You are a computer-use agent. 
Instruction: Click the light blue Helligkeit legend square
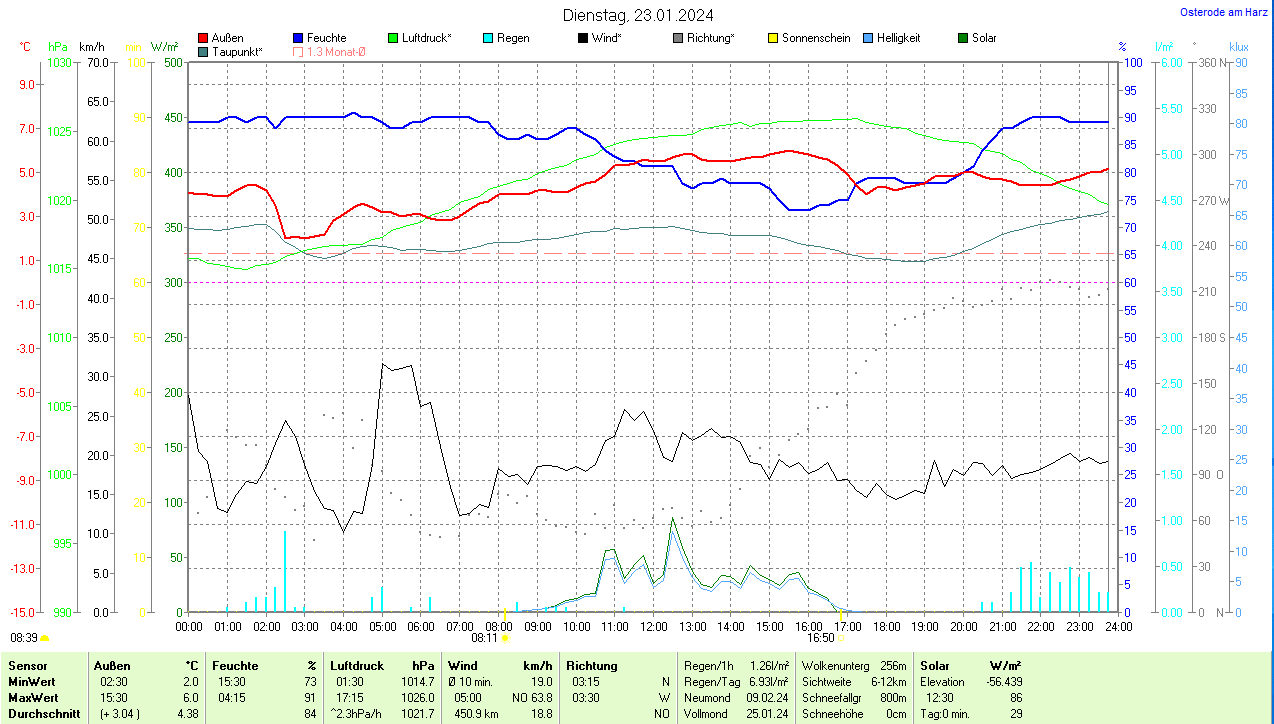click(868, 38)
